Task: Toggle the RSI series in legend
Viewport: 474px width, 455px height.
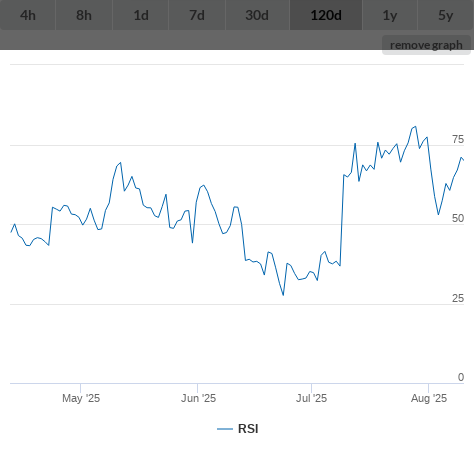Action: (x=238, y=429)
